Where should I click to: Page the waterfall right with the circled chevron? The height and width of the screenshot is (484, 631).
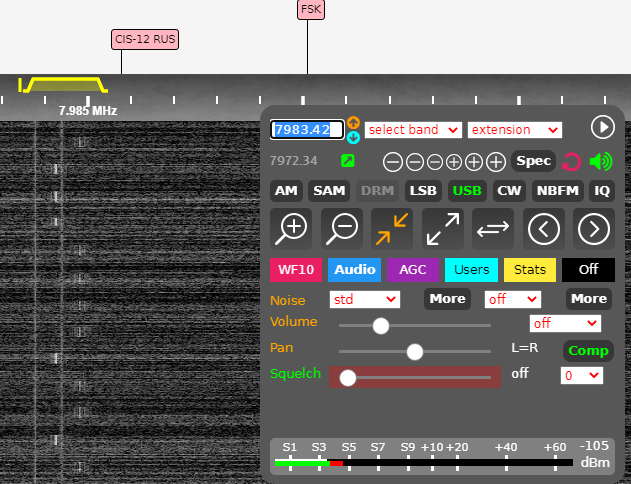(x=594, y=229)
